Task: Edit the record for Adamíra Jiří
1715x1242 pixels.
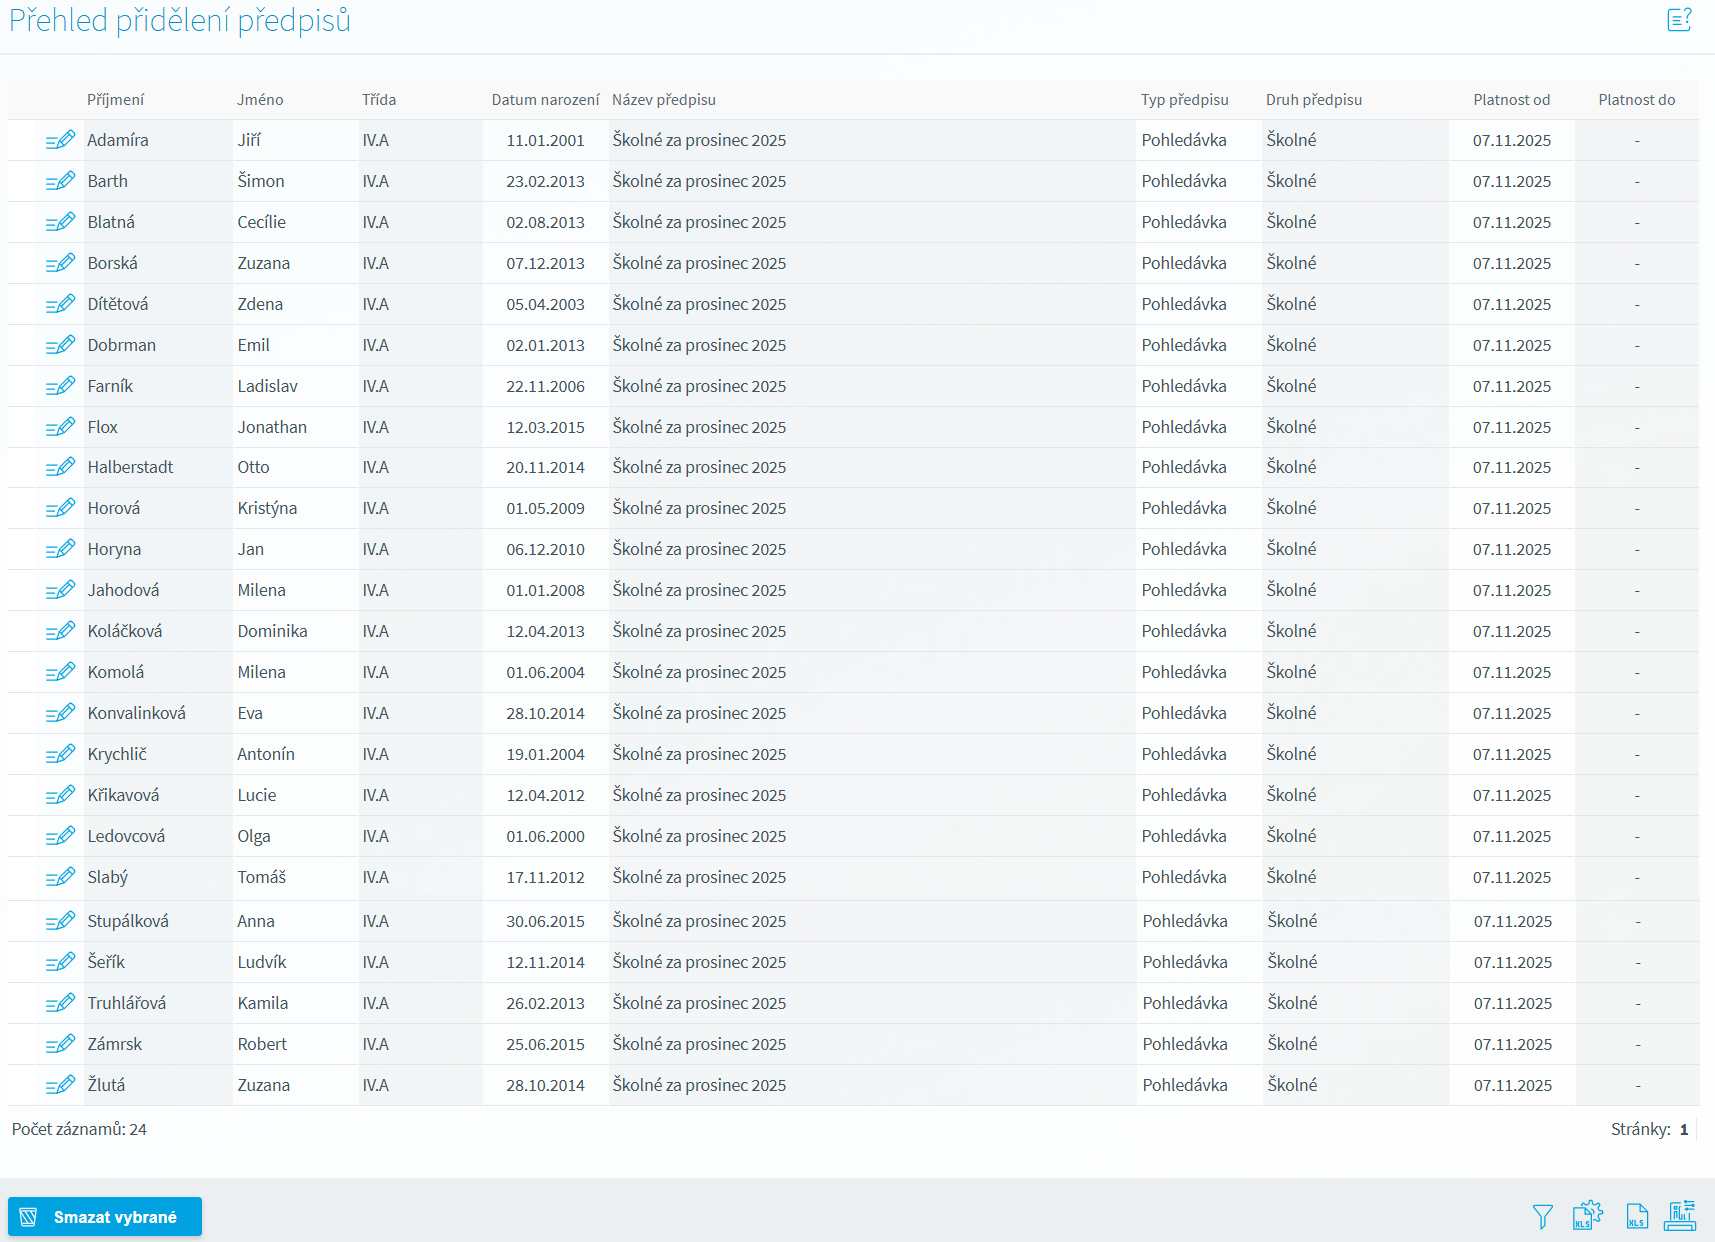Action: (x=60, y=140)
